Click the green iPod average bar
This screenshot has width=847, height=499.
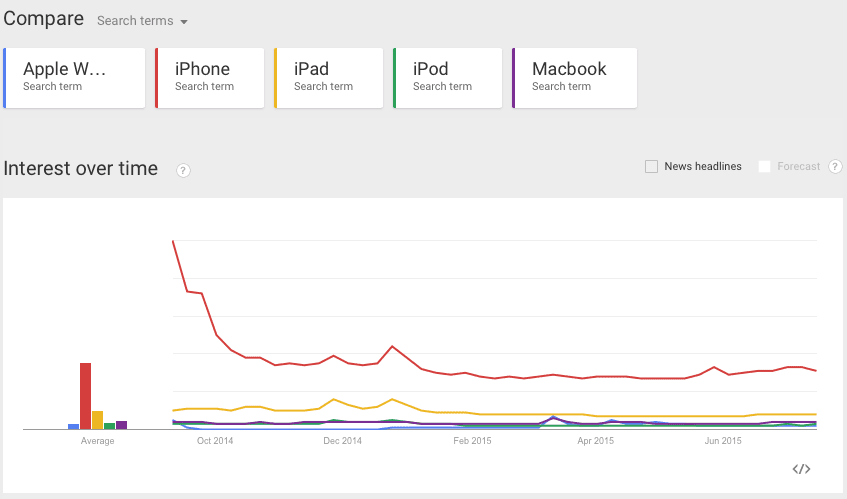tap(110, 426)
